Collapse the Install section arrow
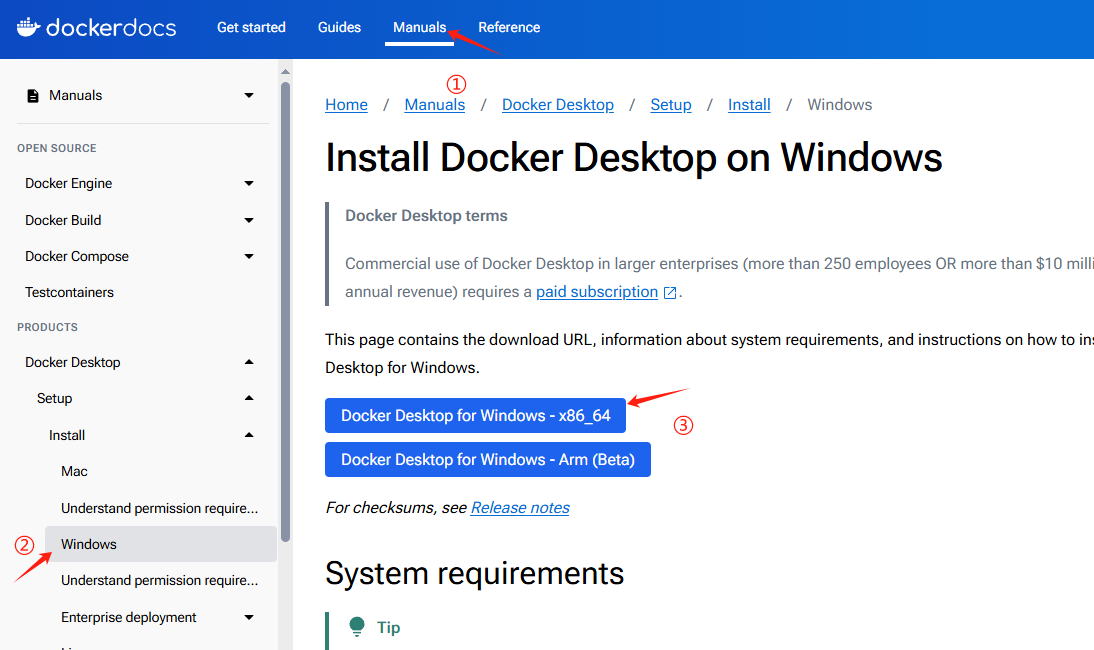 click(249, 435)
